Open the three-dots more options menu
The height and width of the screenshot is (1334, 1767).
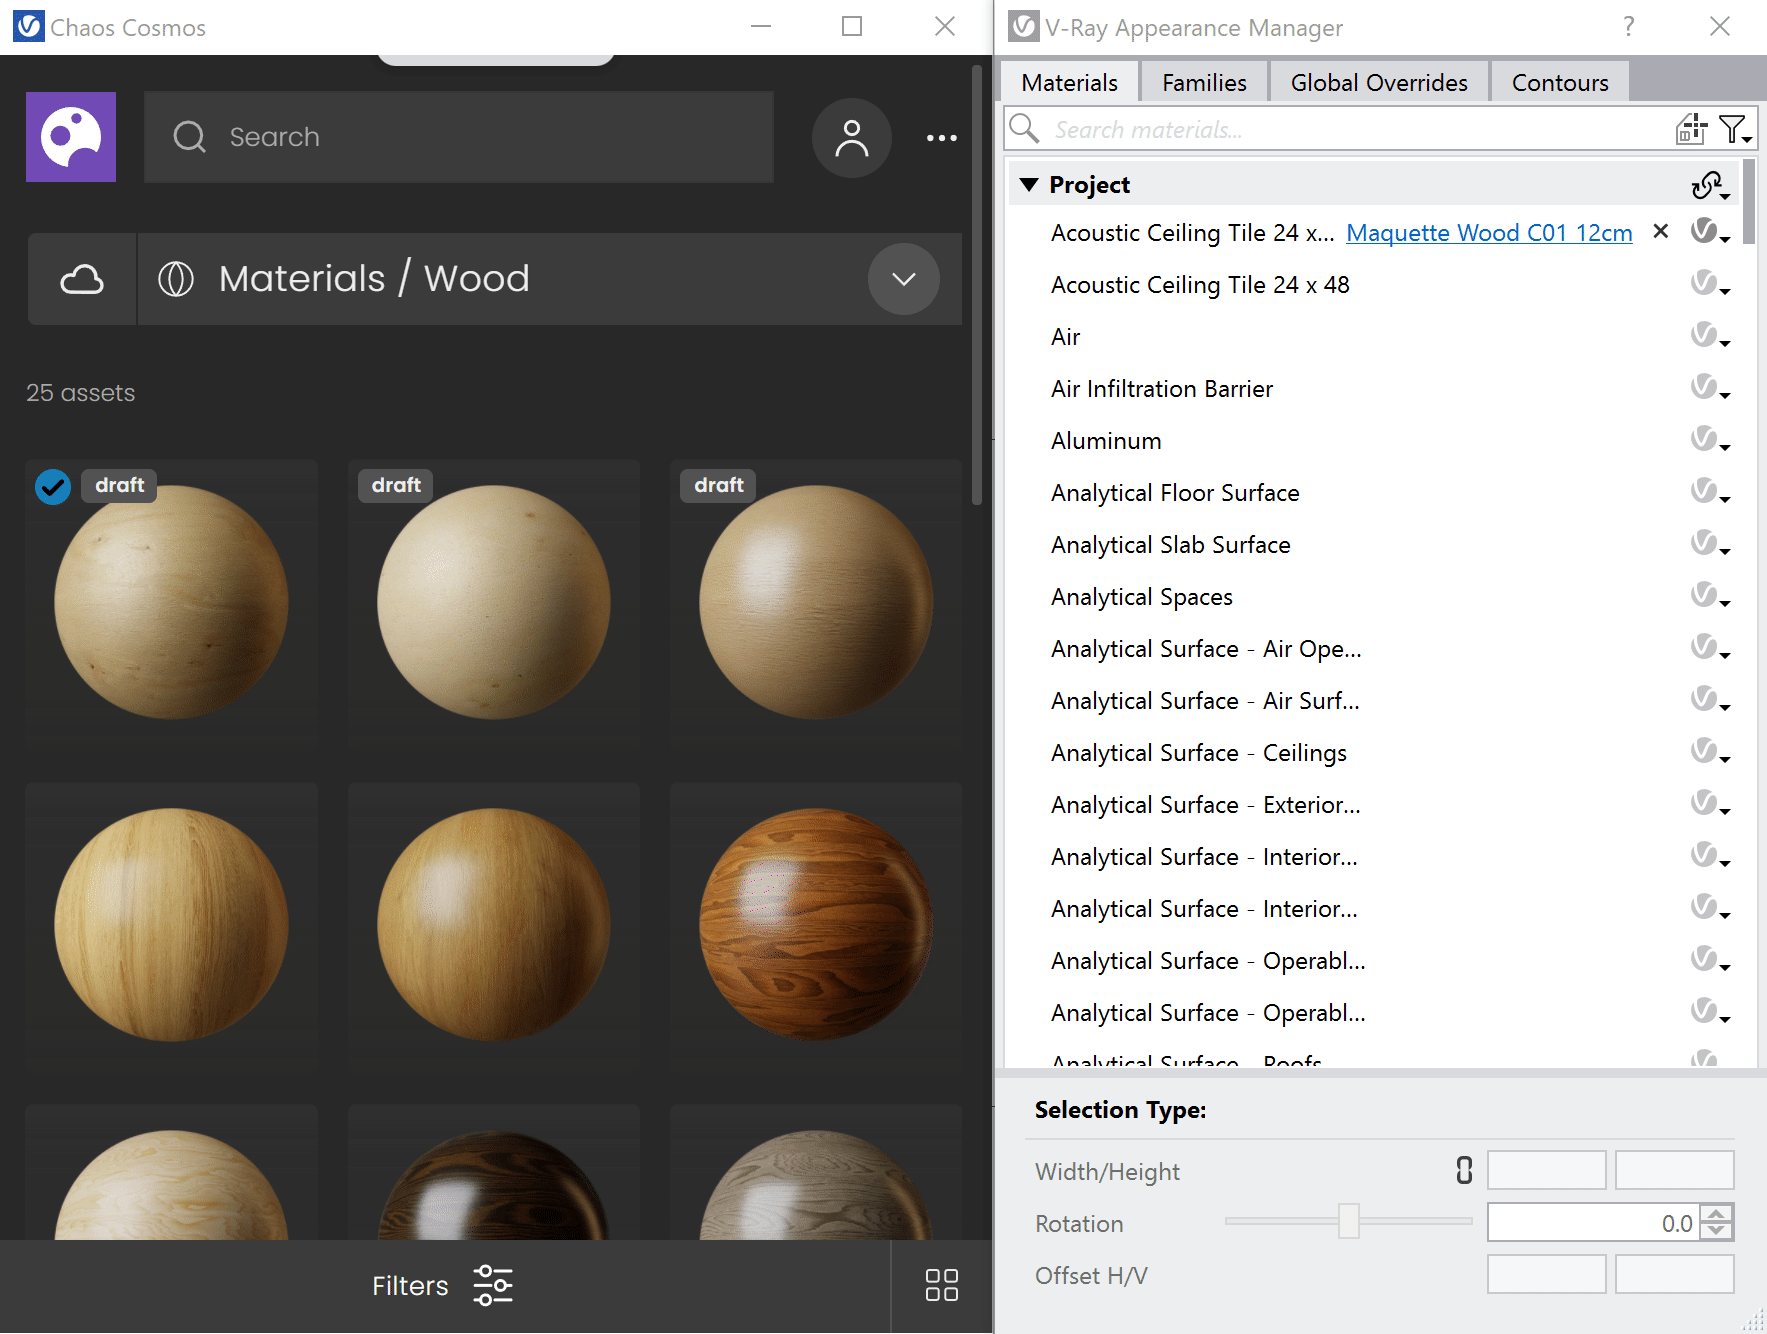point(941,138)
